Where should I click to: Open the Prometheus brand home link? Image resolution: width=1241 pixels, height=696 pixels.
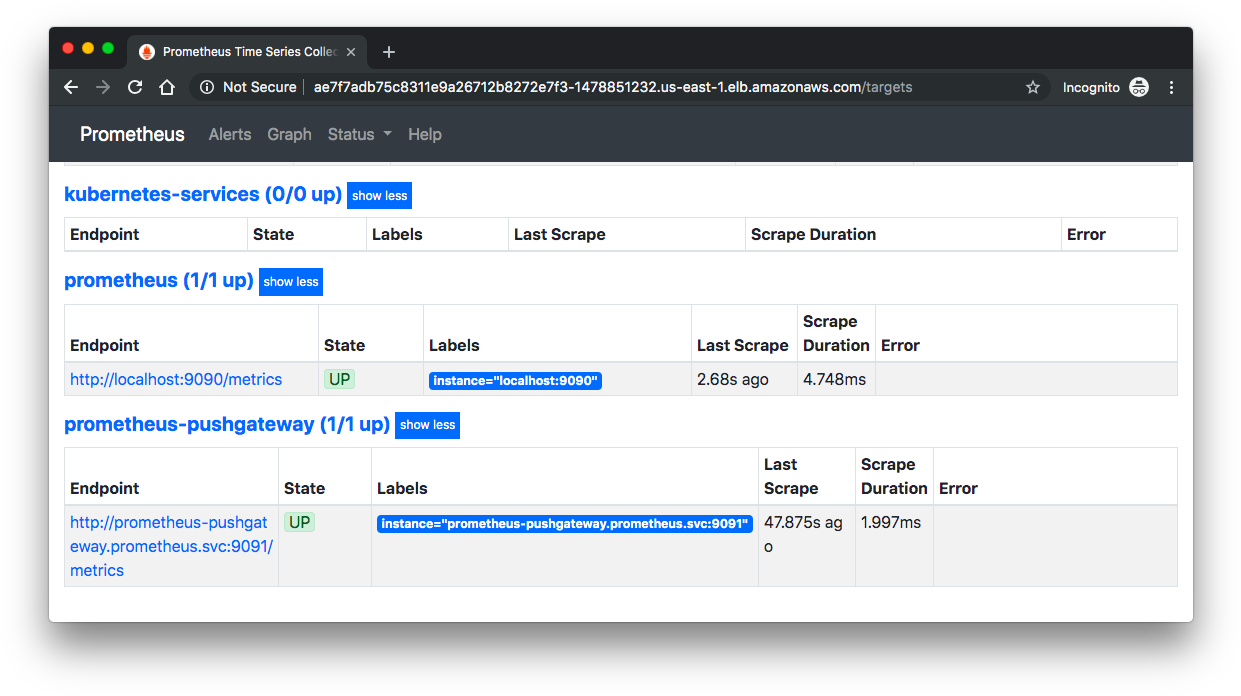coord(132,134)
